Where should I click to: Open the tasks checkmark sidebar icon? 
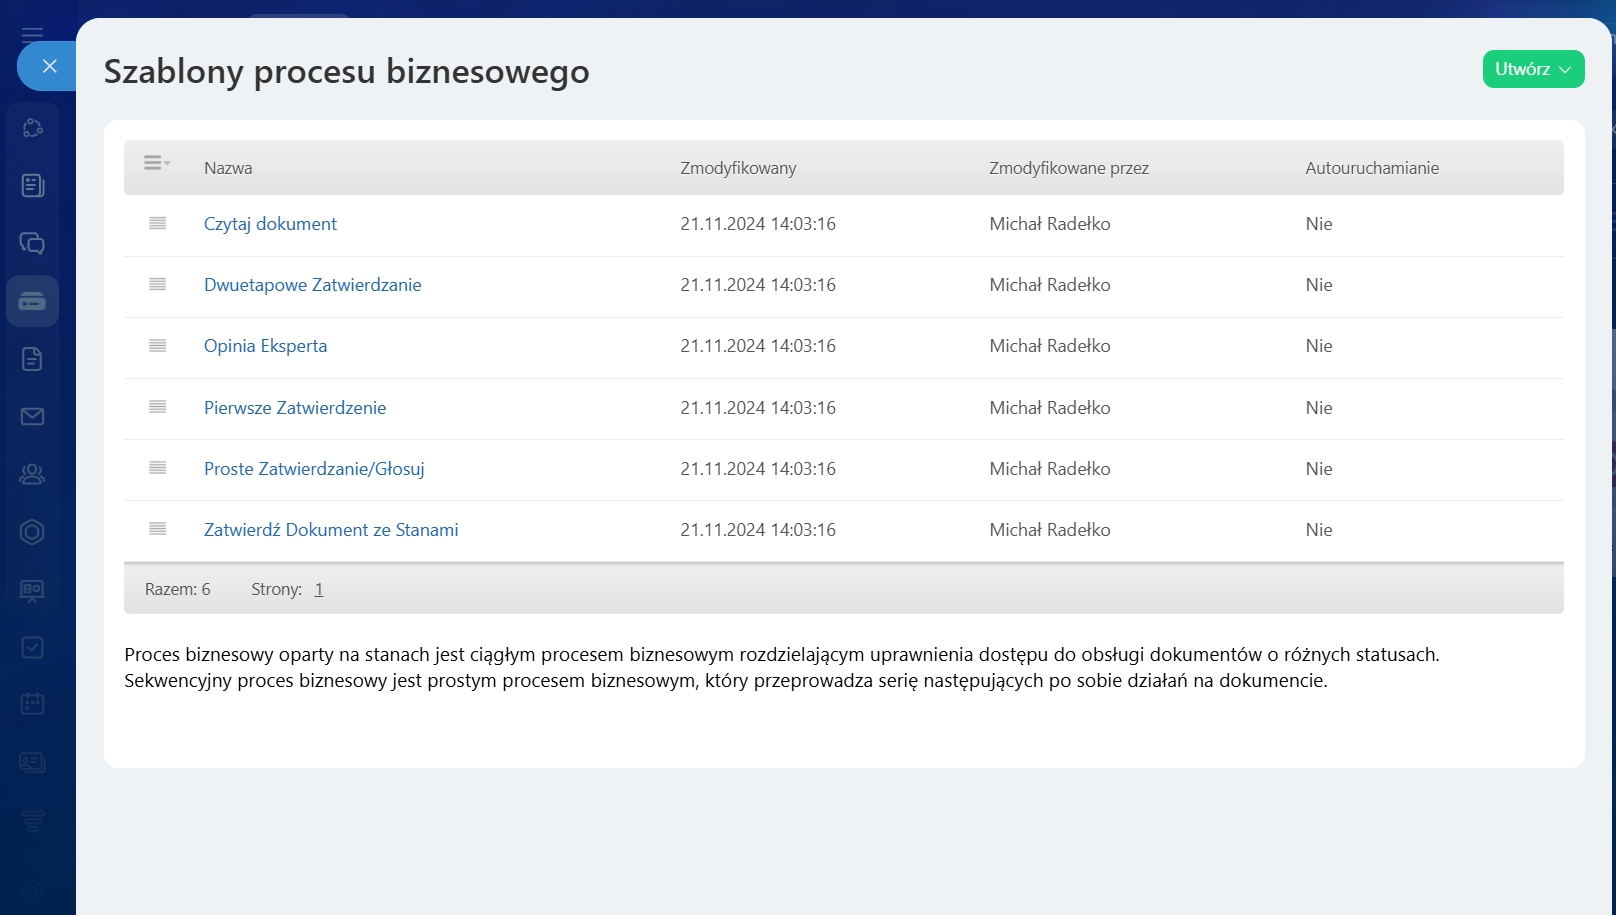[32, 647]
